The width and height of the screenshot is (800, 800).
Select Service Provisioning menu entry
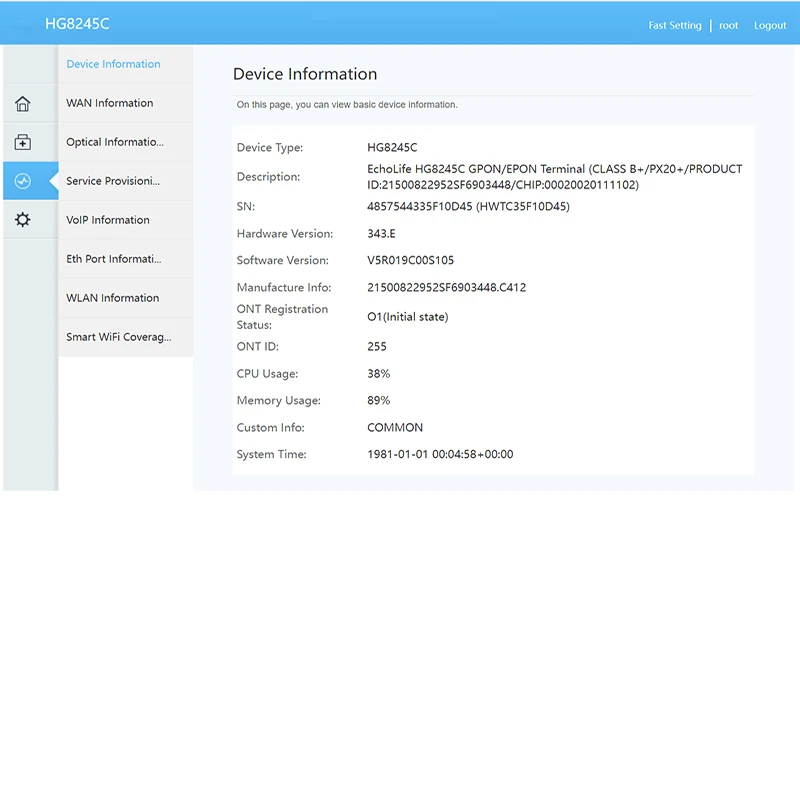click(113, 181)
